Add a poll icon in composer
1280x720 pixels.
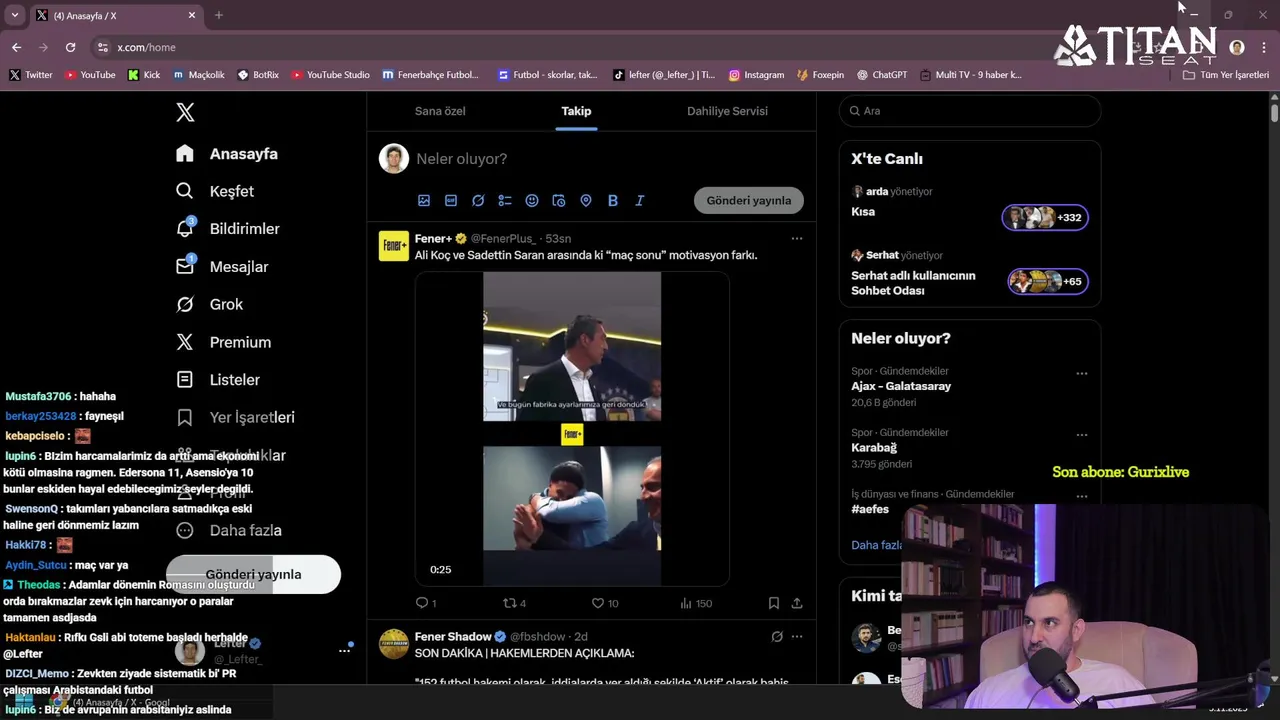pos(505,201)
